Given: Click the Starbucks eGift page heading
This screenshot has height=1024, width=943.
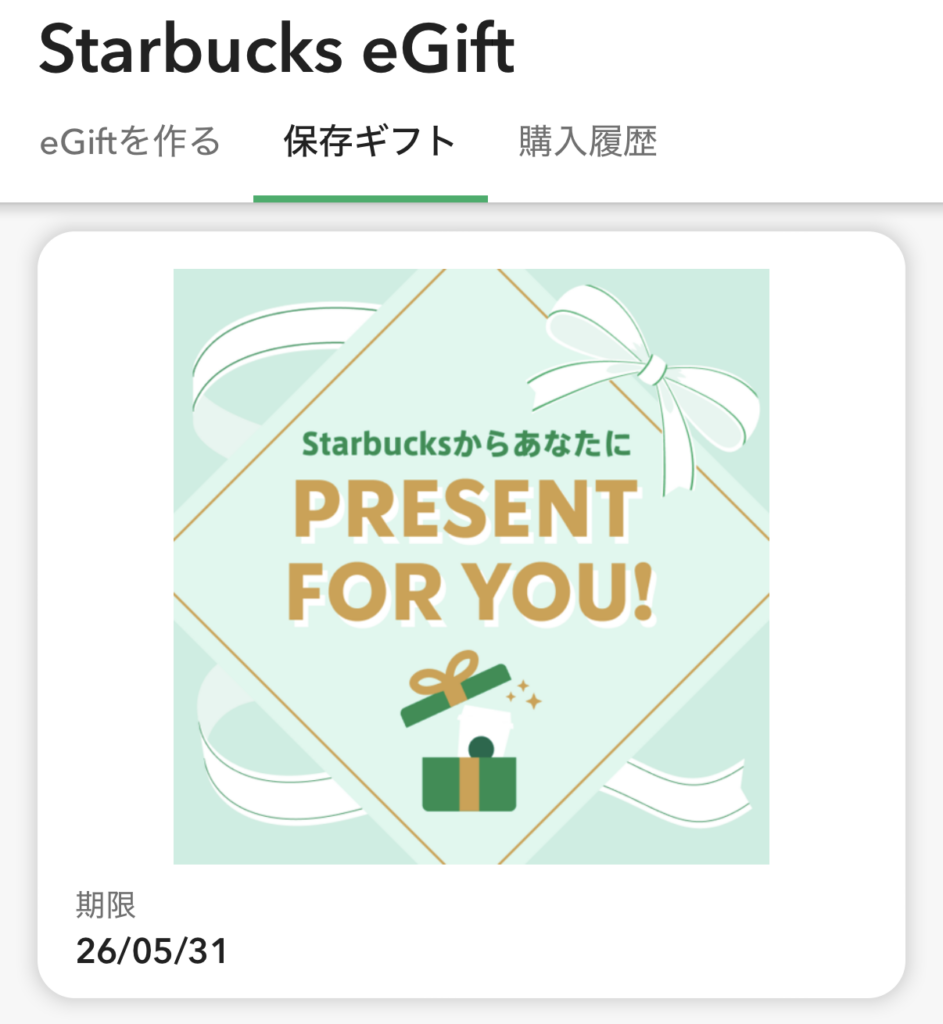Looking at the screenshot, I should click(x=277, y=50).
